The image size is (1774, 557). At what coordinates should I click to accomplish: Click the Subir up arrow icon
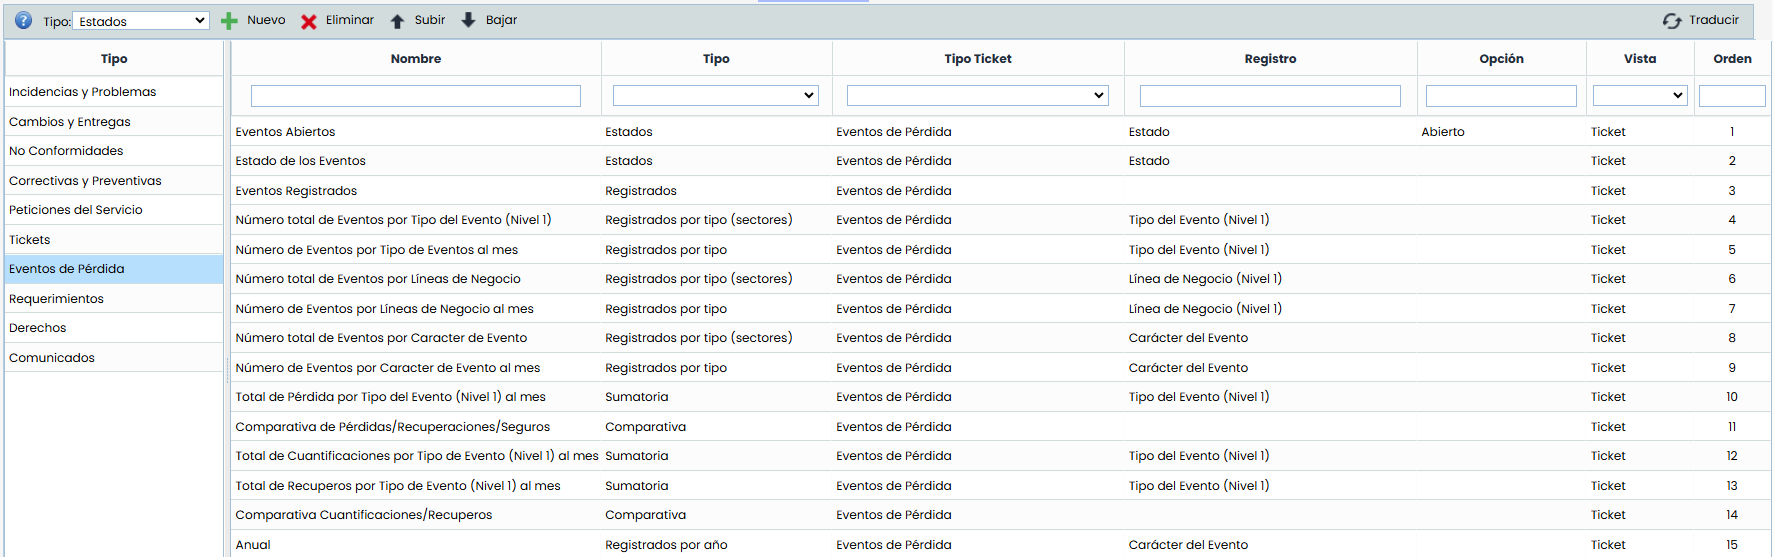pyautogui.click(x=397, y=21)
